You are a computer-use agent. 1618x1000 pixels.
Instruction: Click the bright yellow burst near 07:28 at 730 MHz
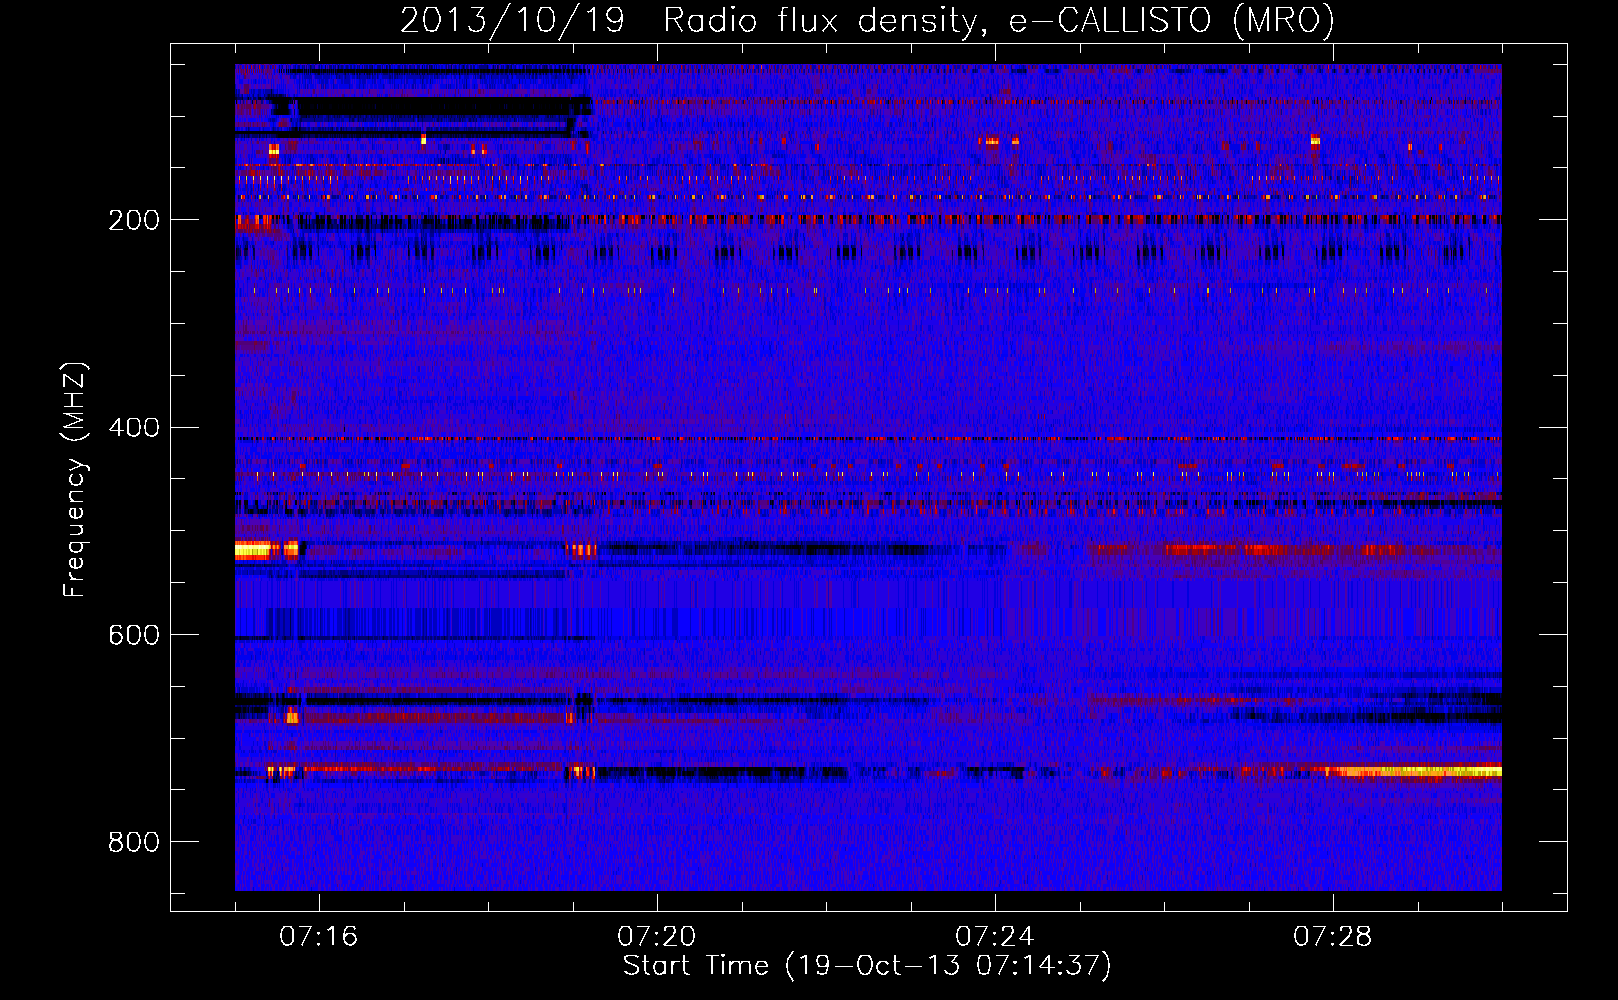tap(1413, 771)
